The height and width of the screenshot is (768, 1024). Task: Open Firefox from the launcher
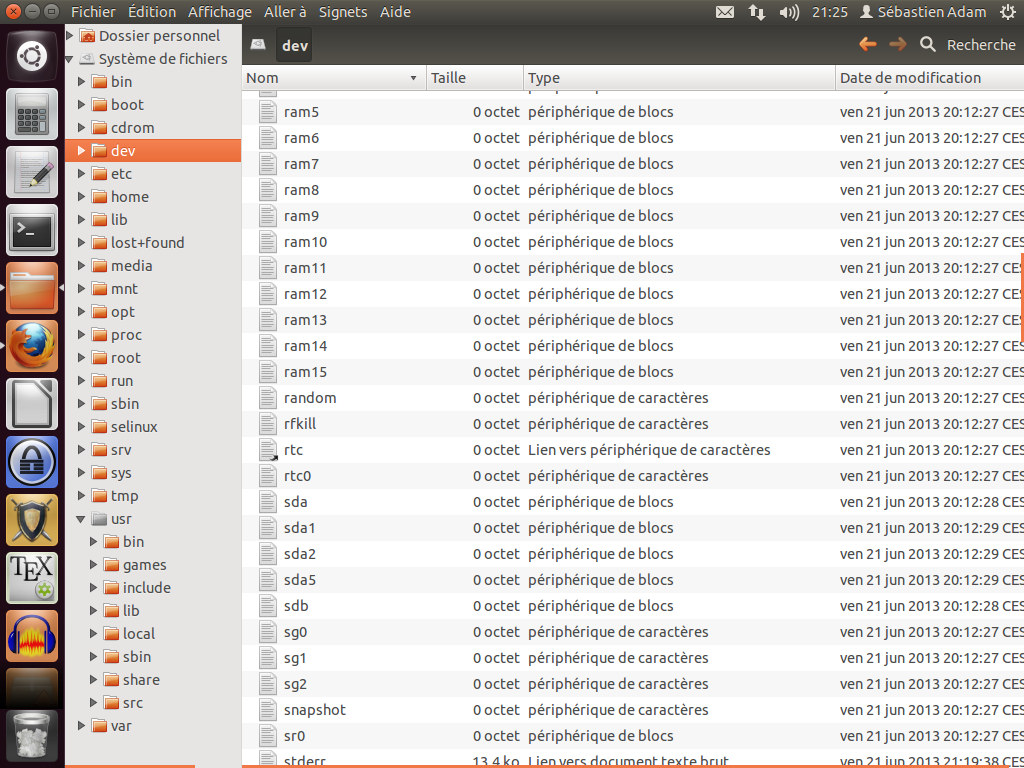[33, 347]
